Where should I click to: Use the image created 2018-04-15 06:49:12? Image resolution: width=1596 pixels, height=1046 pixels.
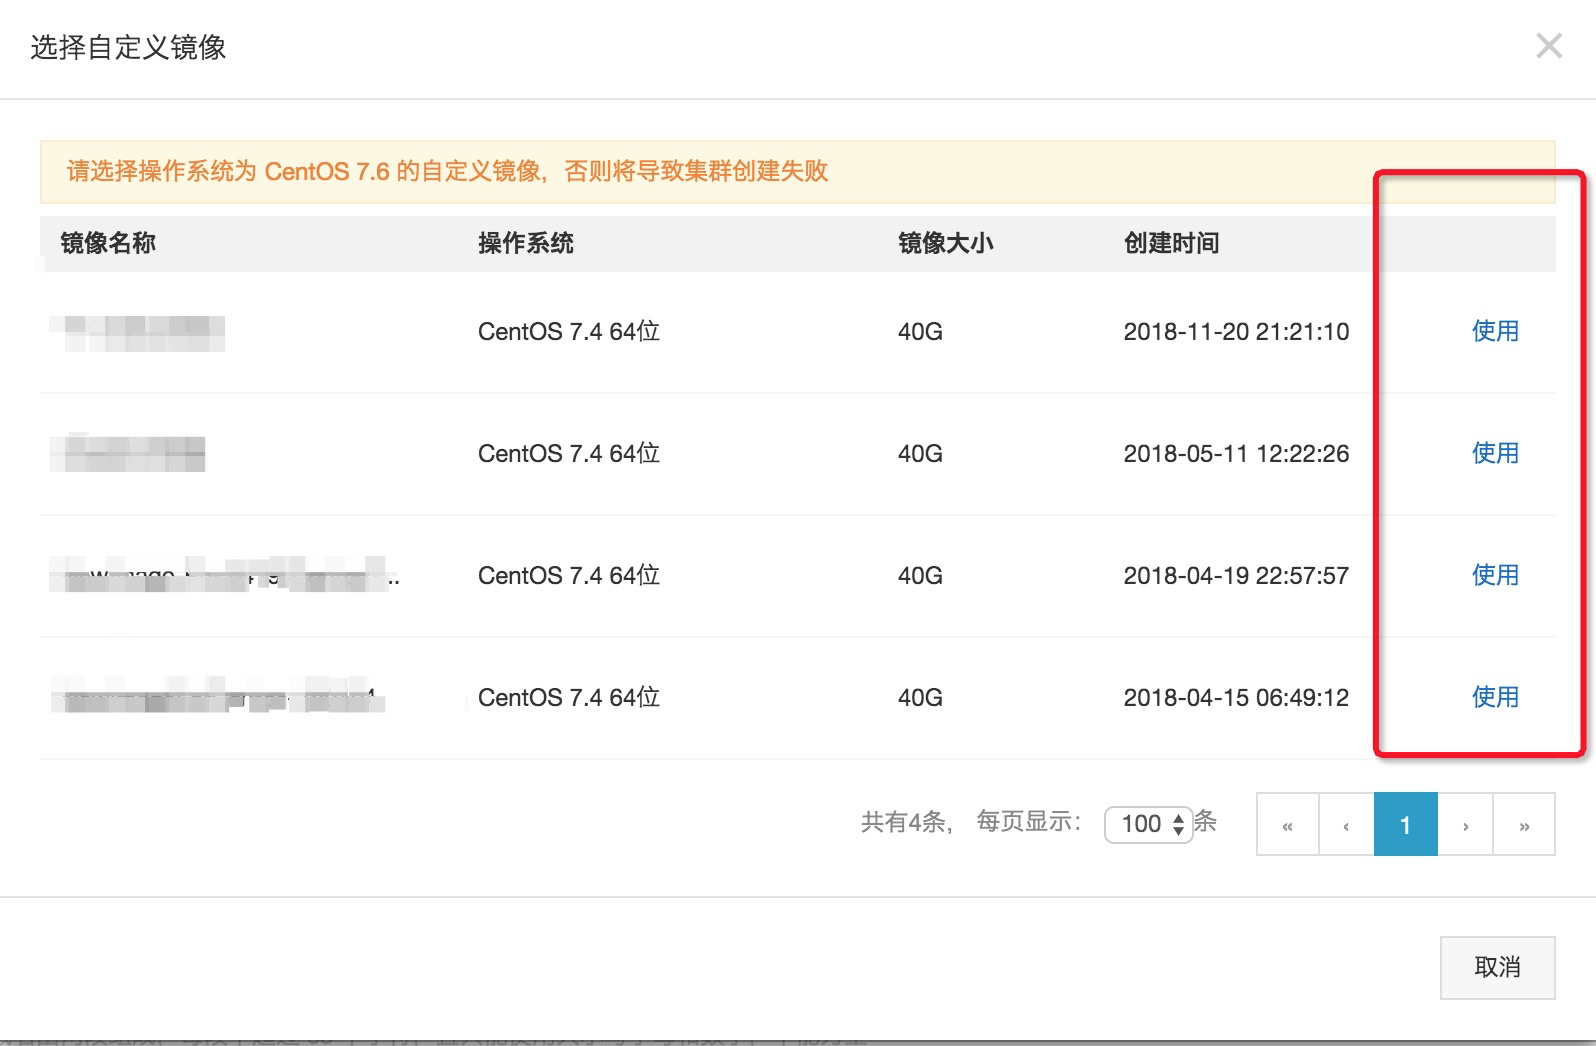pyautogui.click(x=1495, y=697)
